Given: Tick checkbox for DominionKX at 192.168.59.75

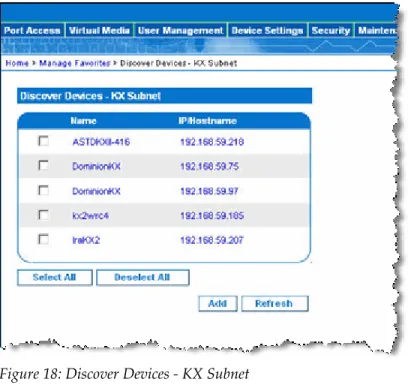Looking at the screenshot, I should 43,165.
